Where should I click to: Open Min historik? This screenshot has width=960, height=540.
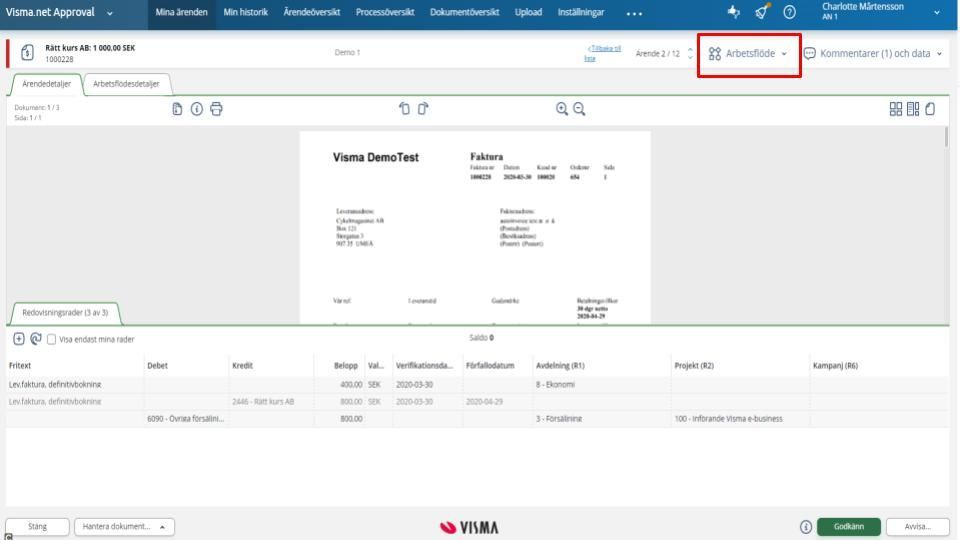[246, 12]
